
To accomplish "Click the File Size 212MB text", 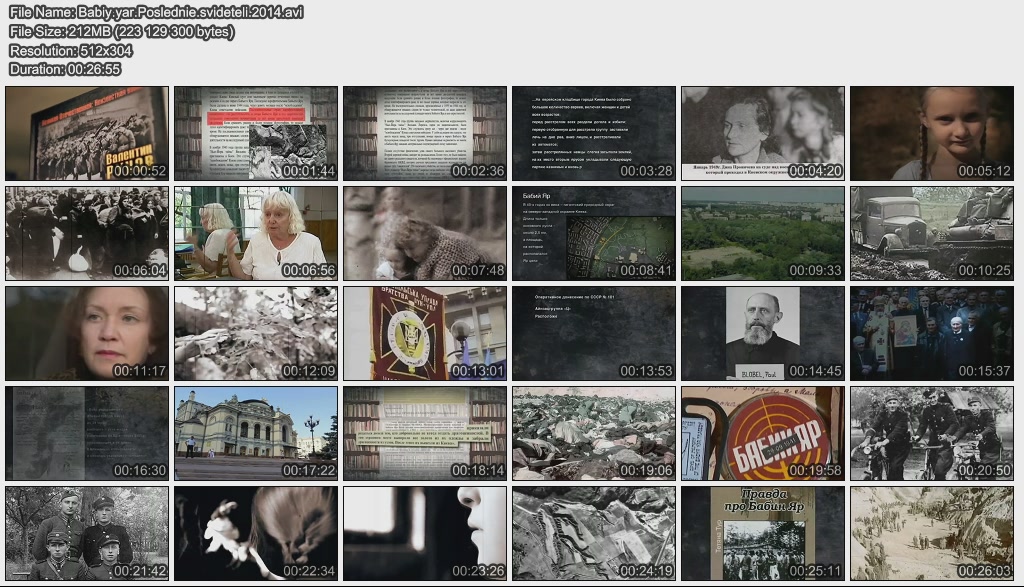I will pyautogui.click(x=122, y=32).
